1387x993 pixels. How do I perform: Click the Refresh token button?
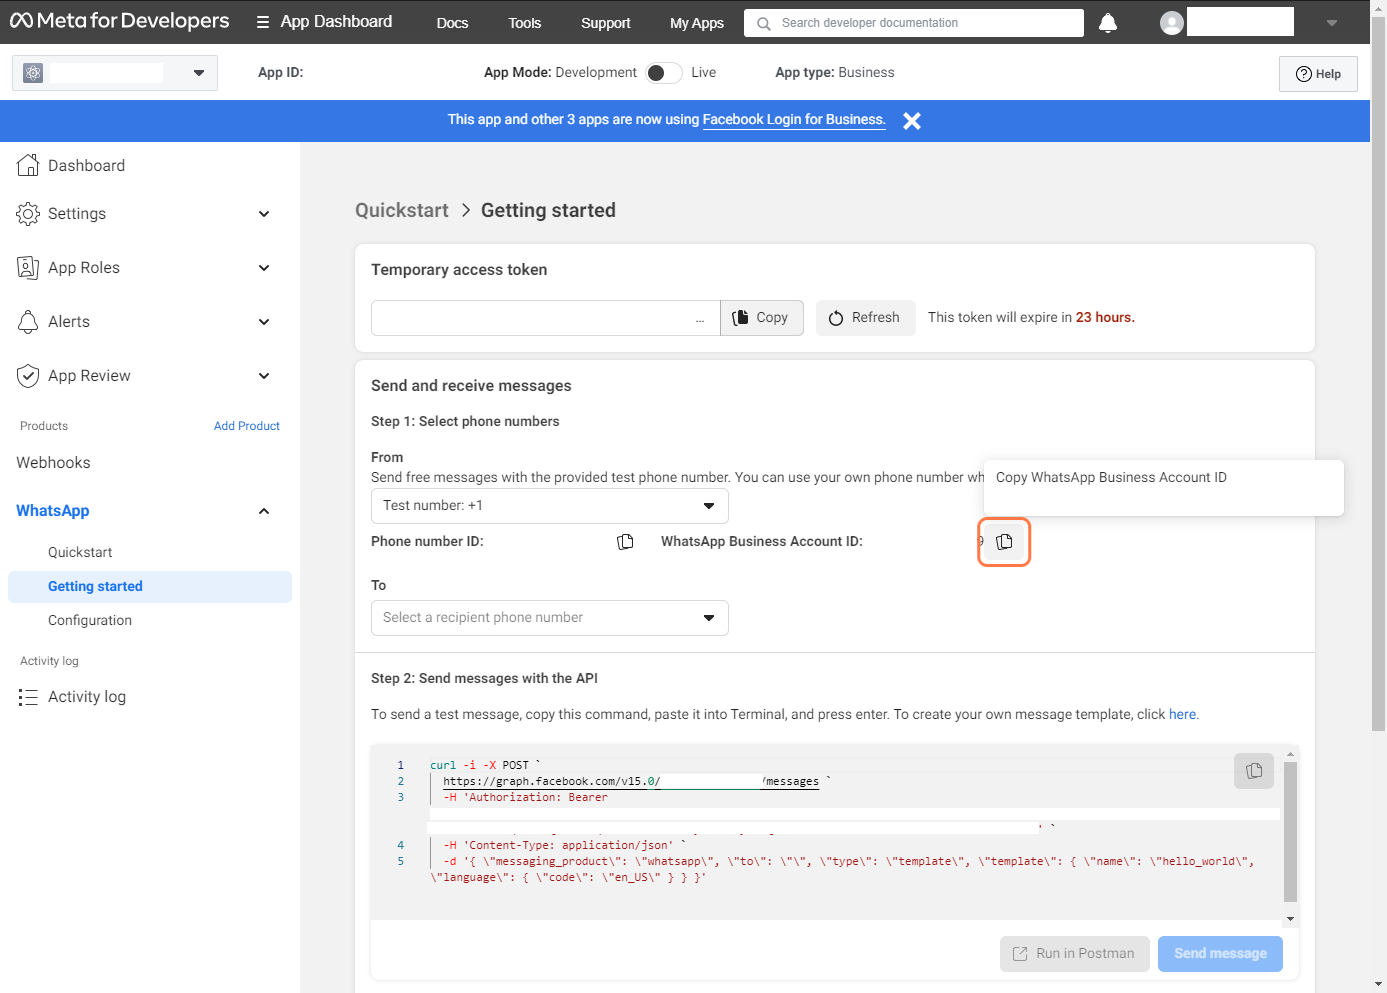866,318
